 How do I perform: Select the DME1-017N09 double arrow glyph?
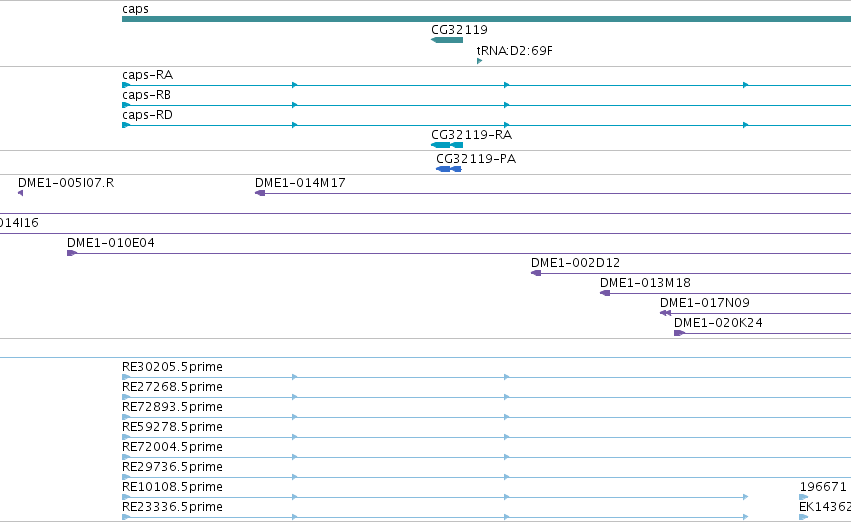tap(665, 313)
